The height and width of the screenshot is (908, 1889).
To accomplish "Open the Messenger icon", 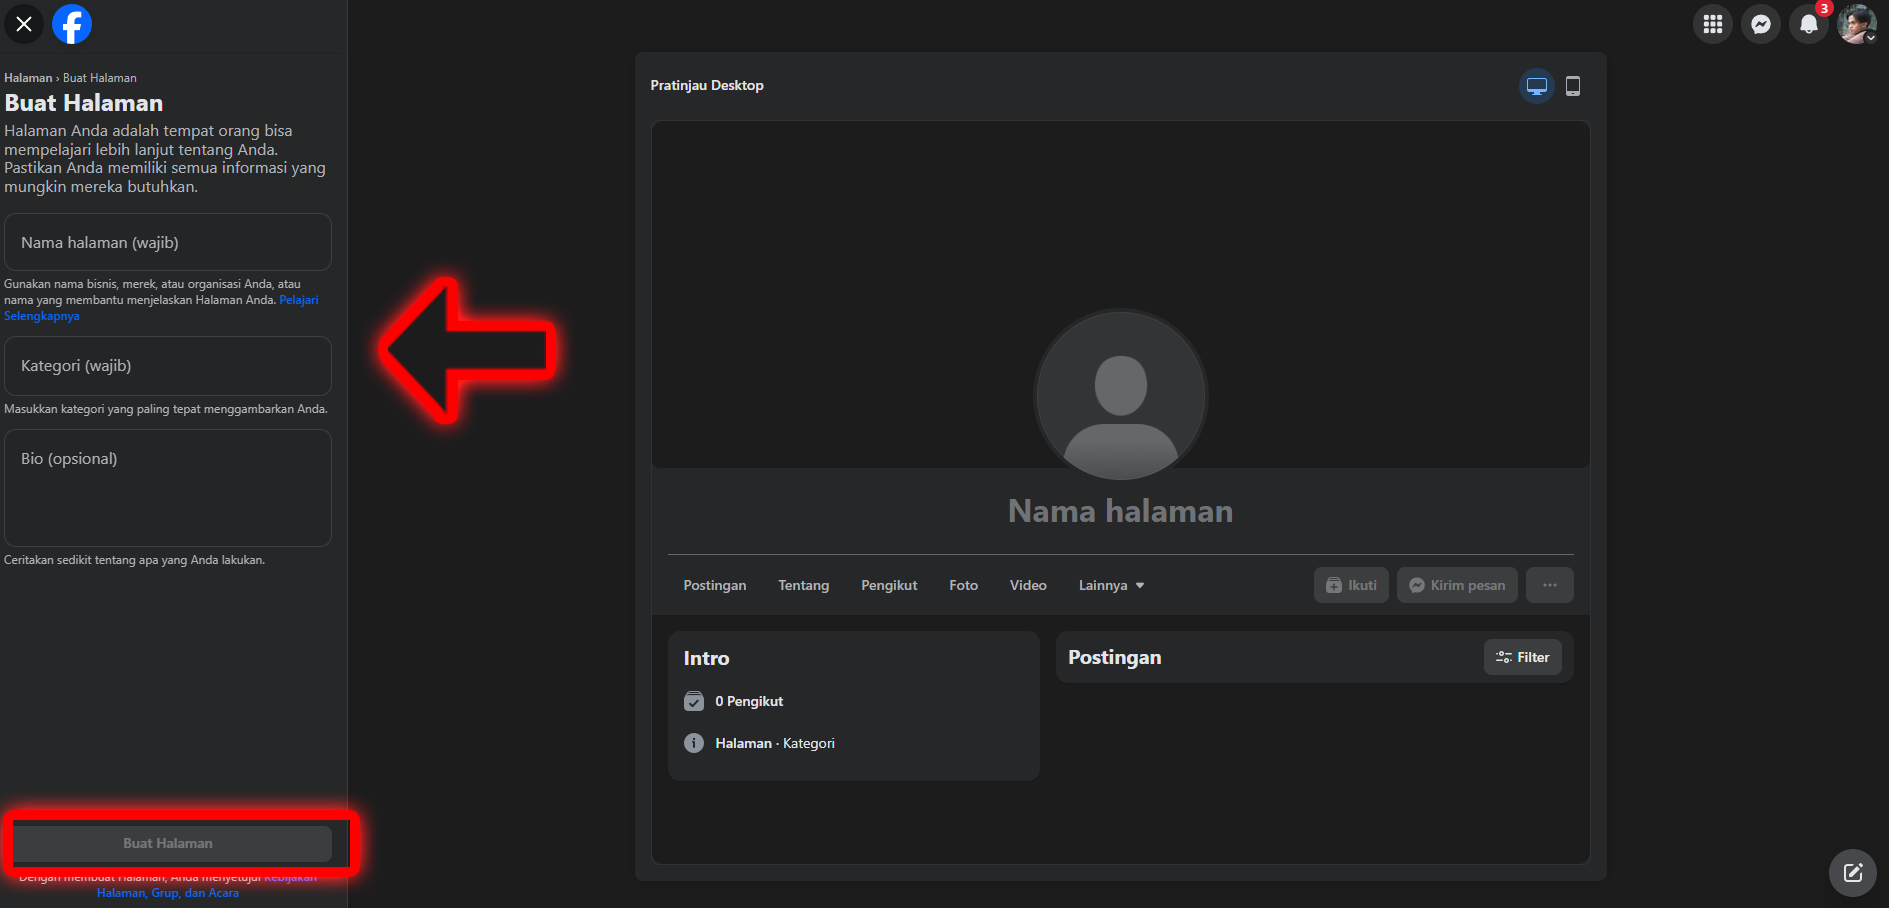I will (1760, 24).
